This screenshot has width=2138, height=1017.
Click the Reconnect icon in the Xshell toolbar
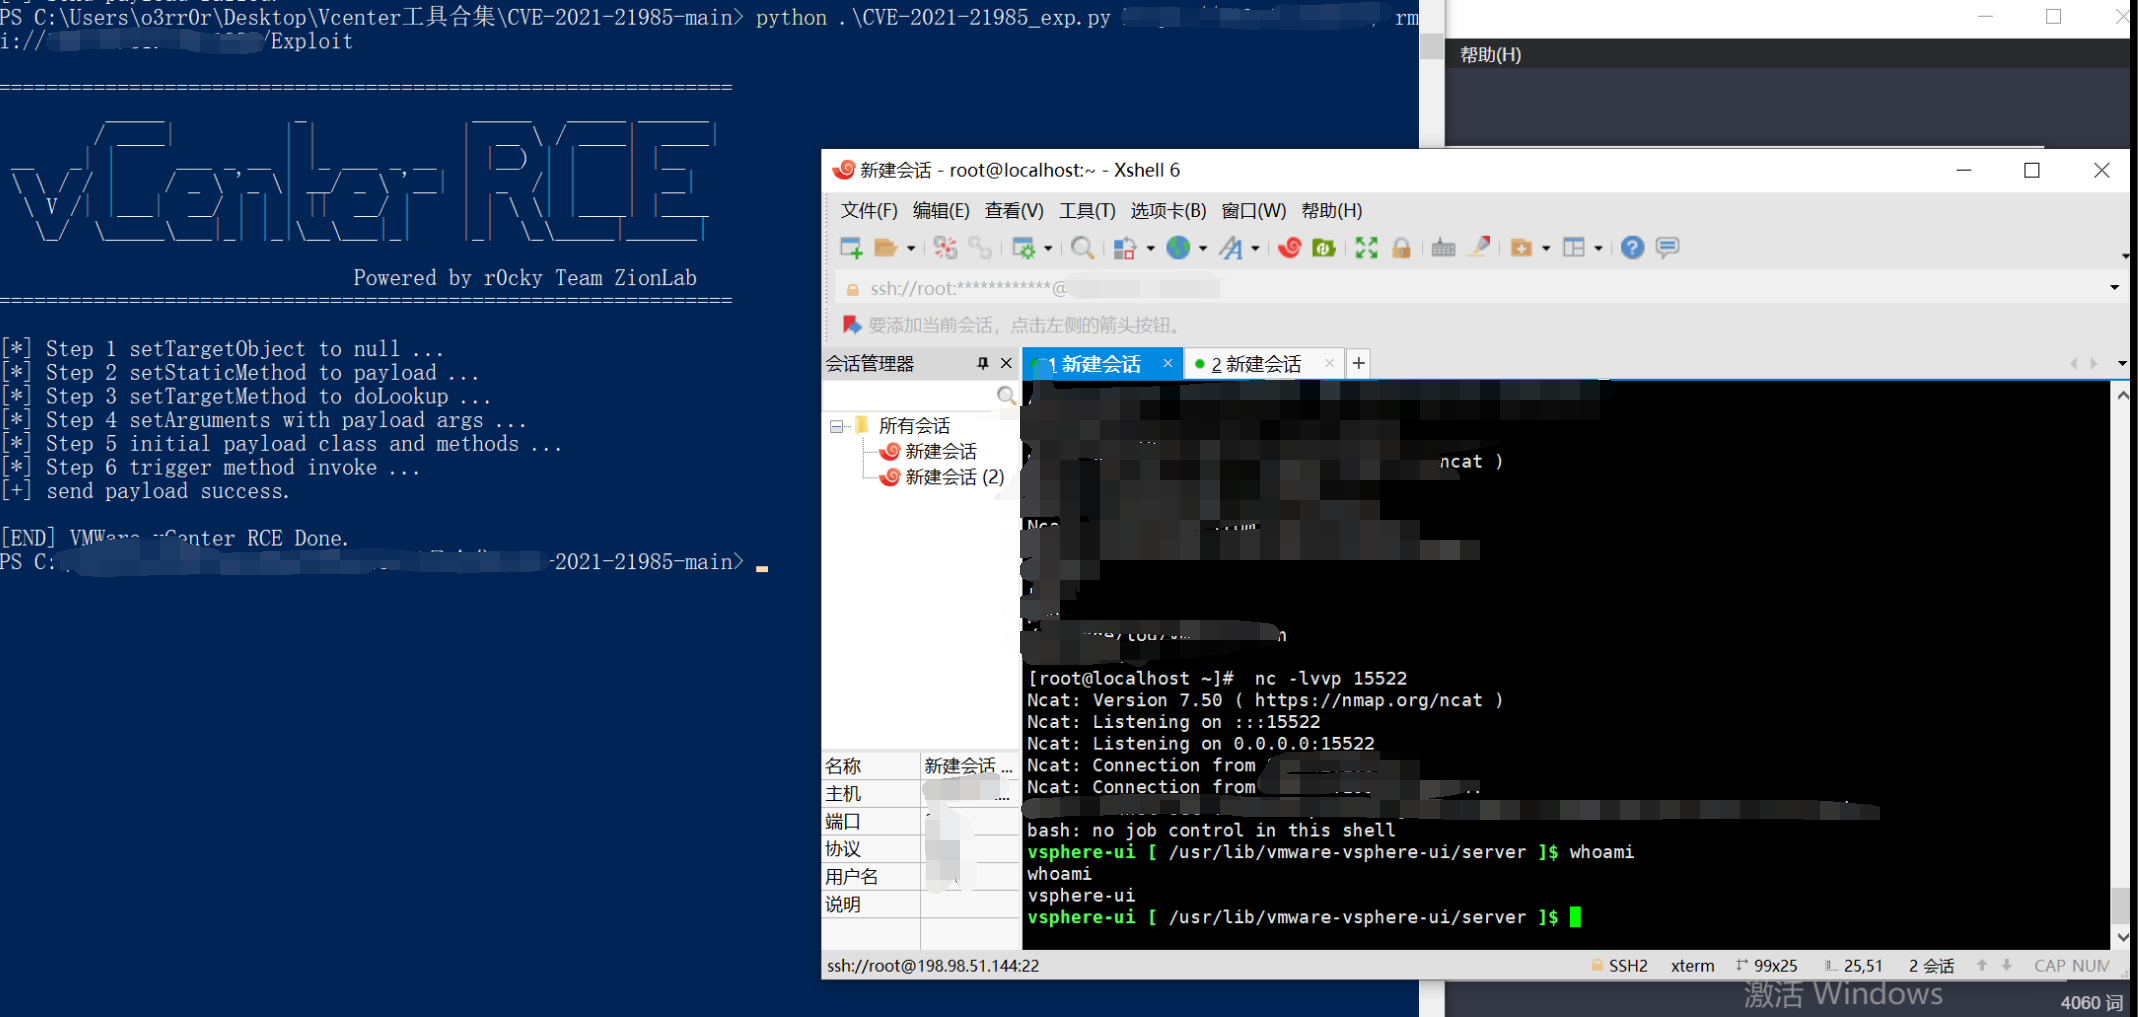945,248
